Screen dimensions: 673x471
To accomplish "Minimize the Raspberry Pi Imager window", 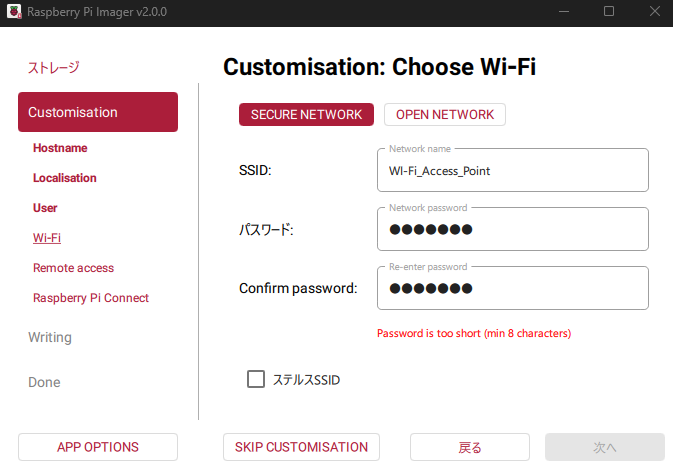I will coord(564,11).
